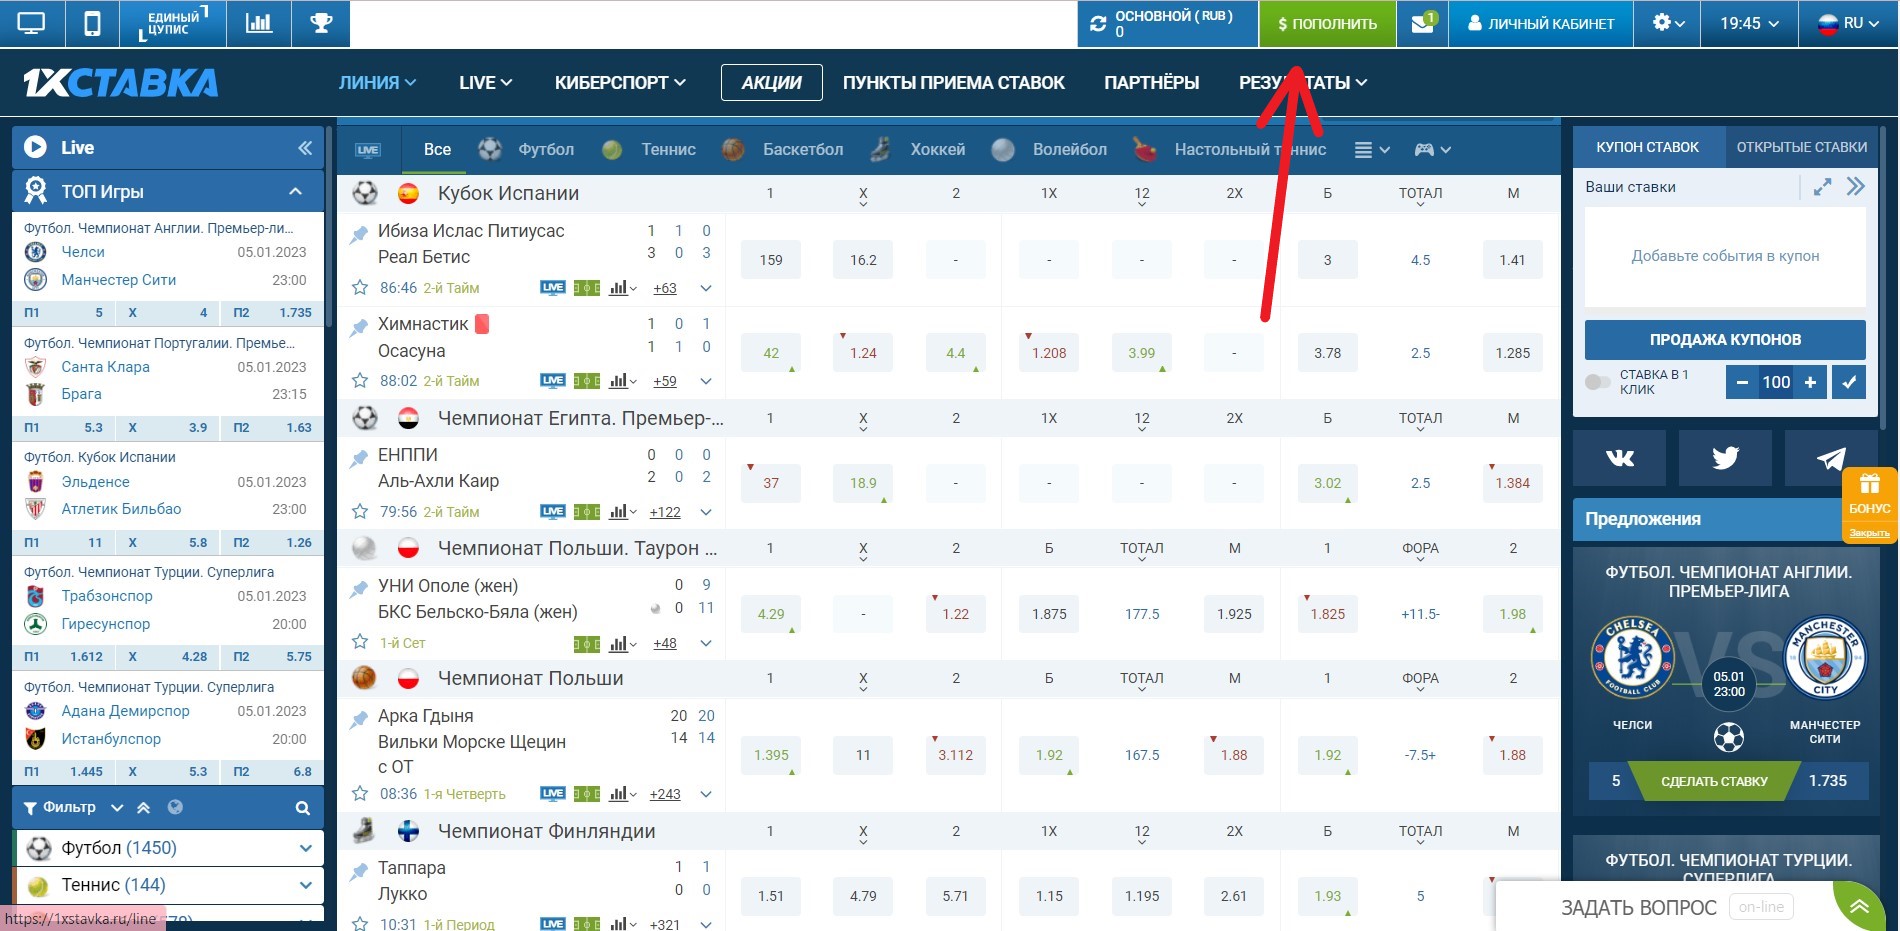
Task: Open the Telegram social icon
Action: [x=1830, y=458]
